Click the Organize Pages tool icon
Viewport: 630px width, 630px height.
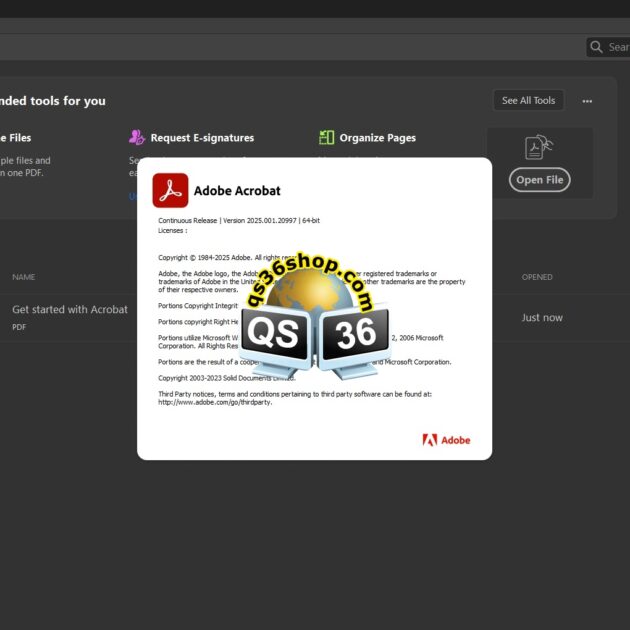(326, 138)
